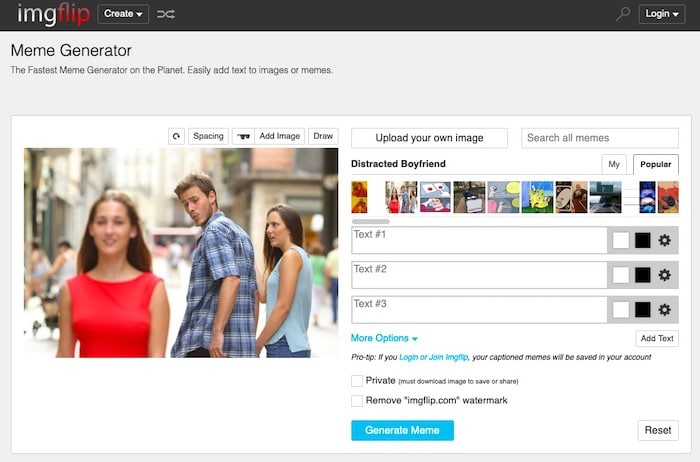Expand More Options
Viewport: 700px width, 462px height.
pos(384,338)
